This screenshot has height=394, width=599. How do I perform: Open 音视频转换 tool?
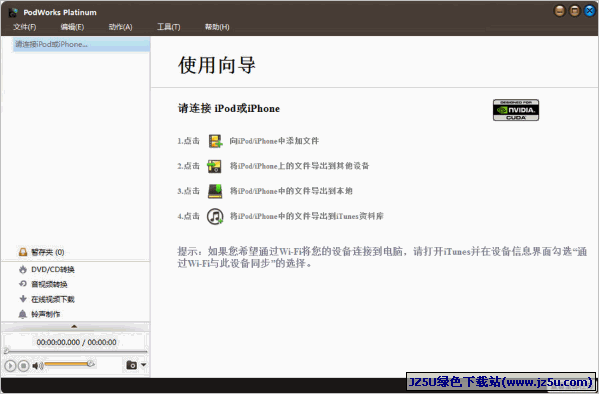point(49,284)
